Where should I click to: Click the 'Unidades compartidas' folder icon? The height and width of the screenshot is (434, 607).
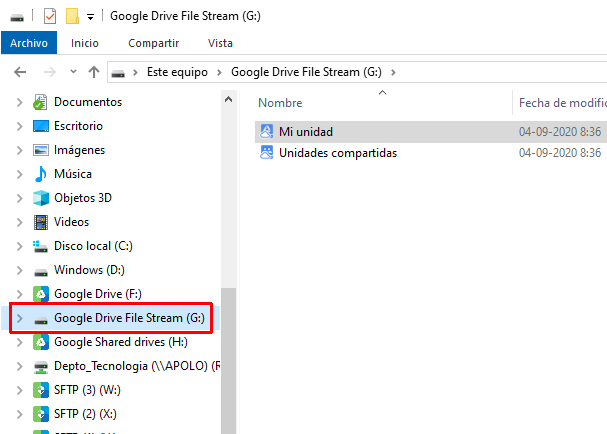(266, 153)
